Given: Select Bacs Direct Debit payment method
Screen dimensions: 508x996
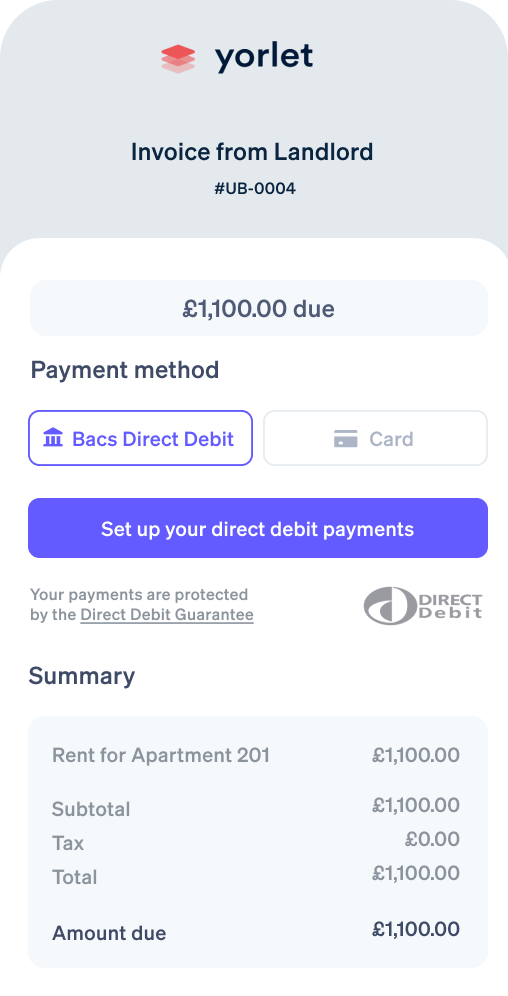Looking at the screenshot, I should [x=140, y=438].
